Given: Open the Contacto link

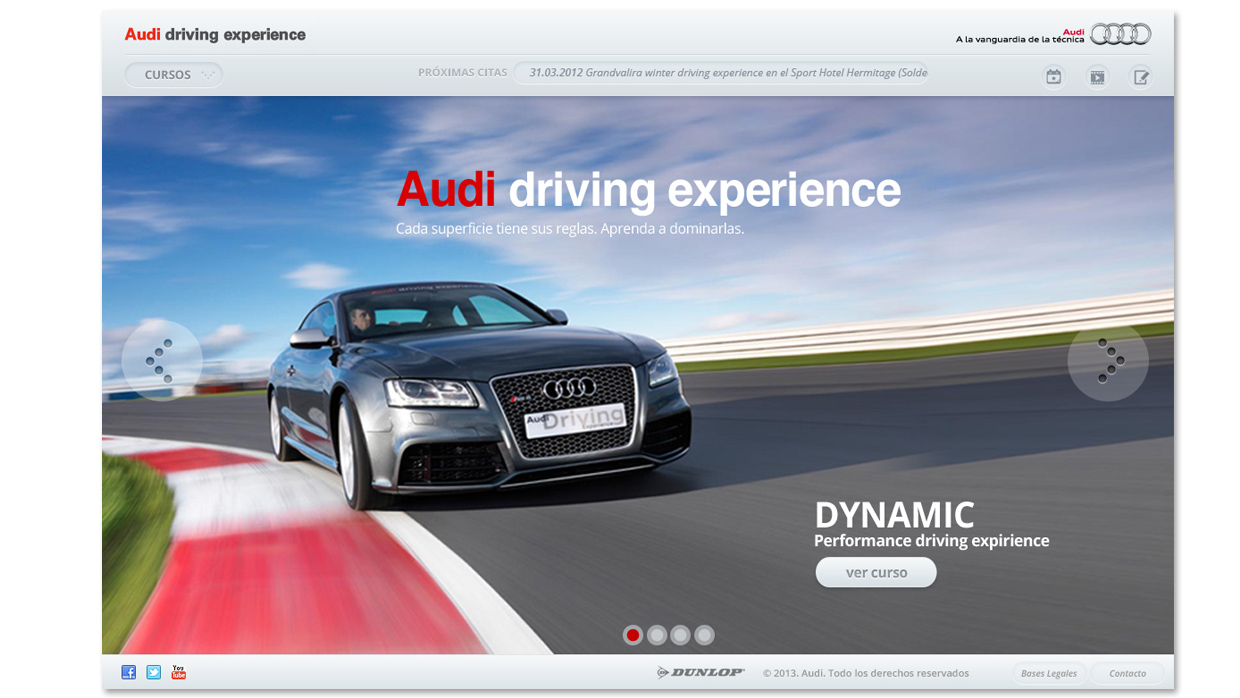Looking at the screenshot, I should pos(1127,673).
